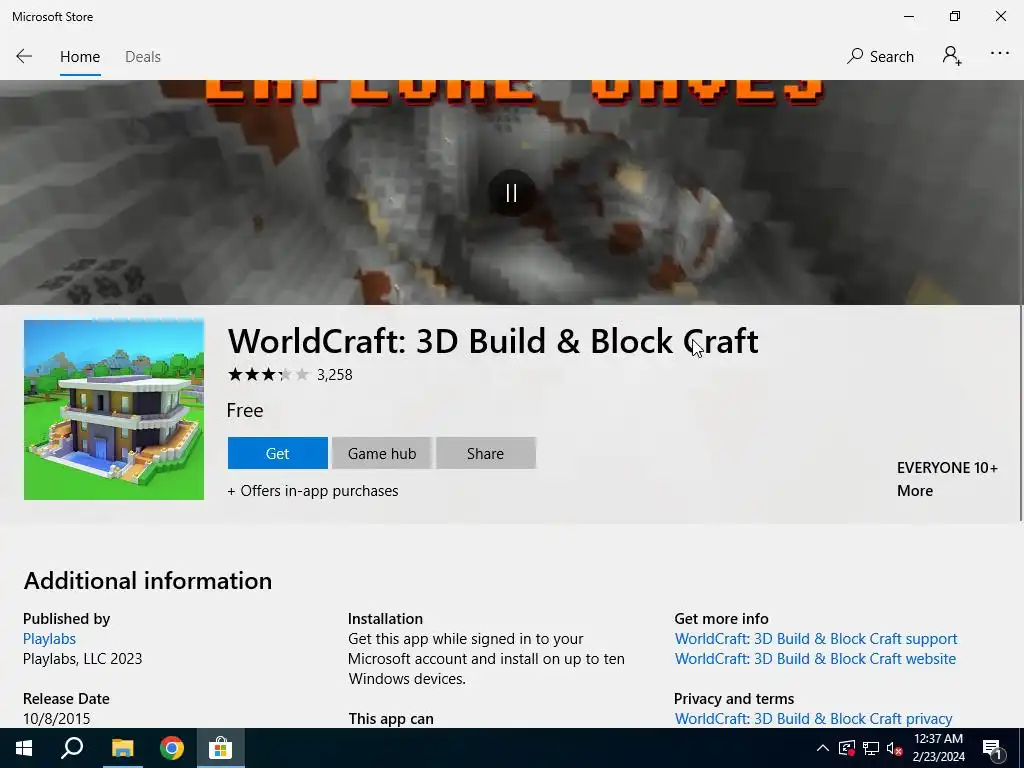Click the Additional information heading
The image size is (1024, 768).
[x=148, y=581]
